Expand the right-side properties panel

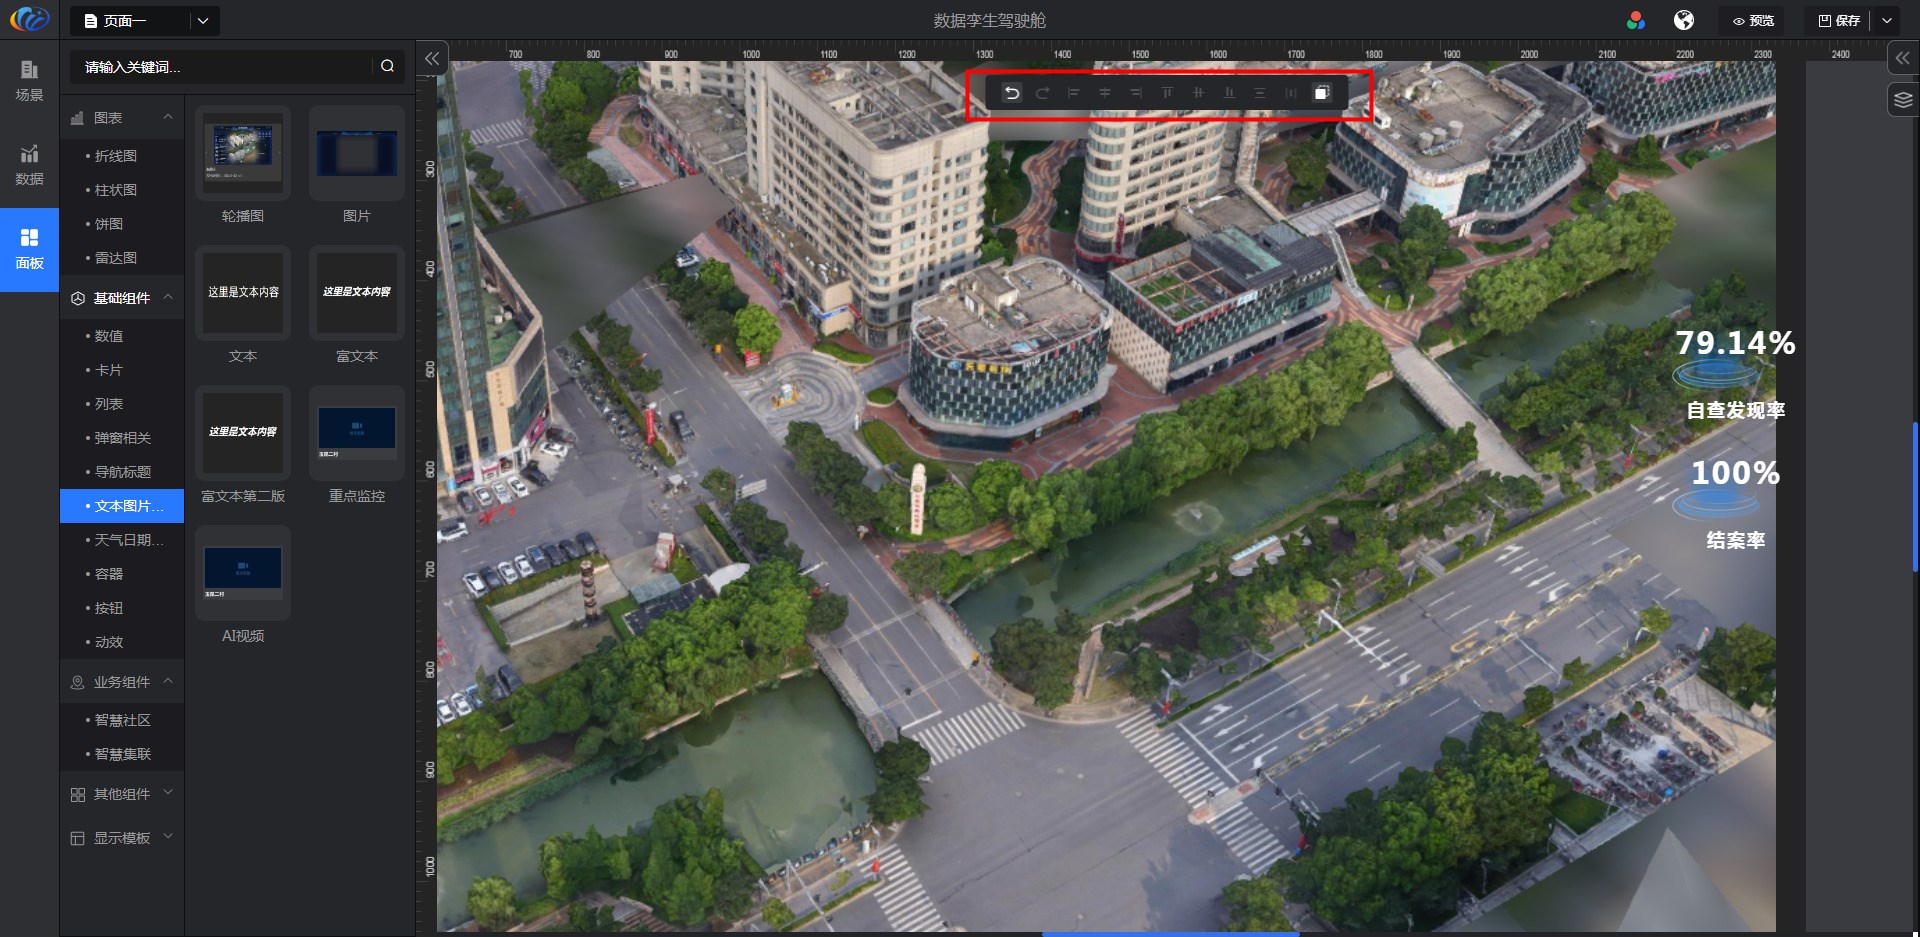(x=1902, y=59)
